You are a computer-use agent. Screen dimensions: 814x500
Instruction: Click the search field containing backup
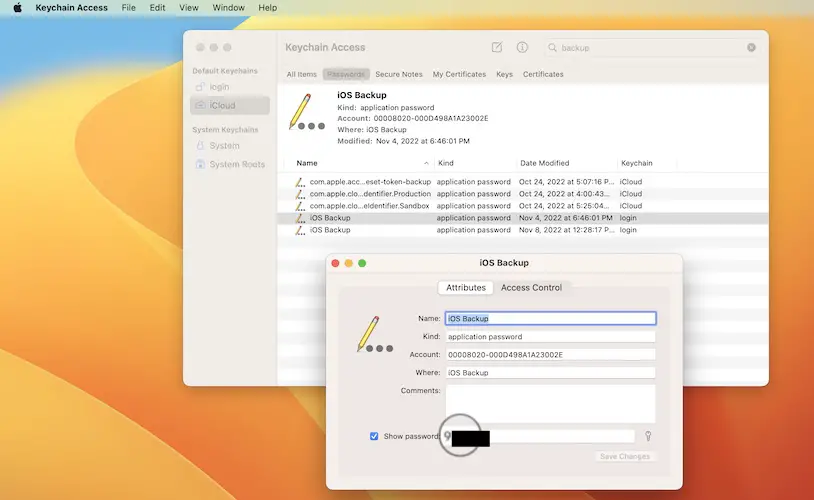[650, 47]
